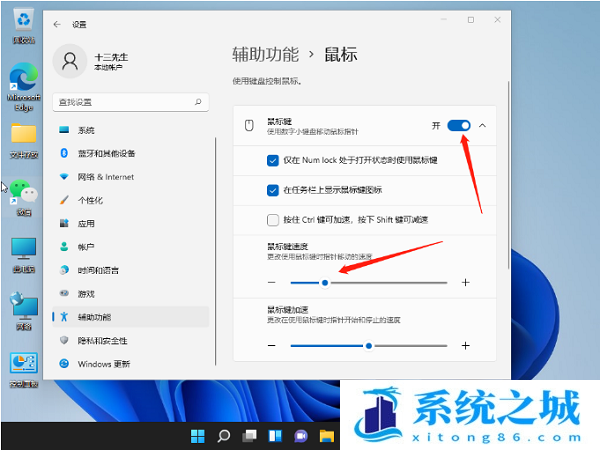The image size is (600, 450).
Task: Click the Windows Start button on taskbar
Action: (198, 436)
